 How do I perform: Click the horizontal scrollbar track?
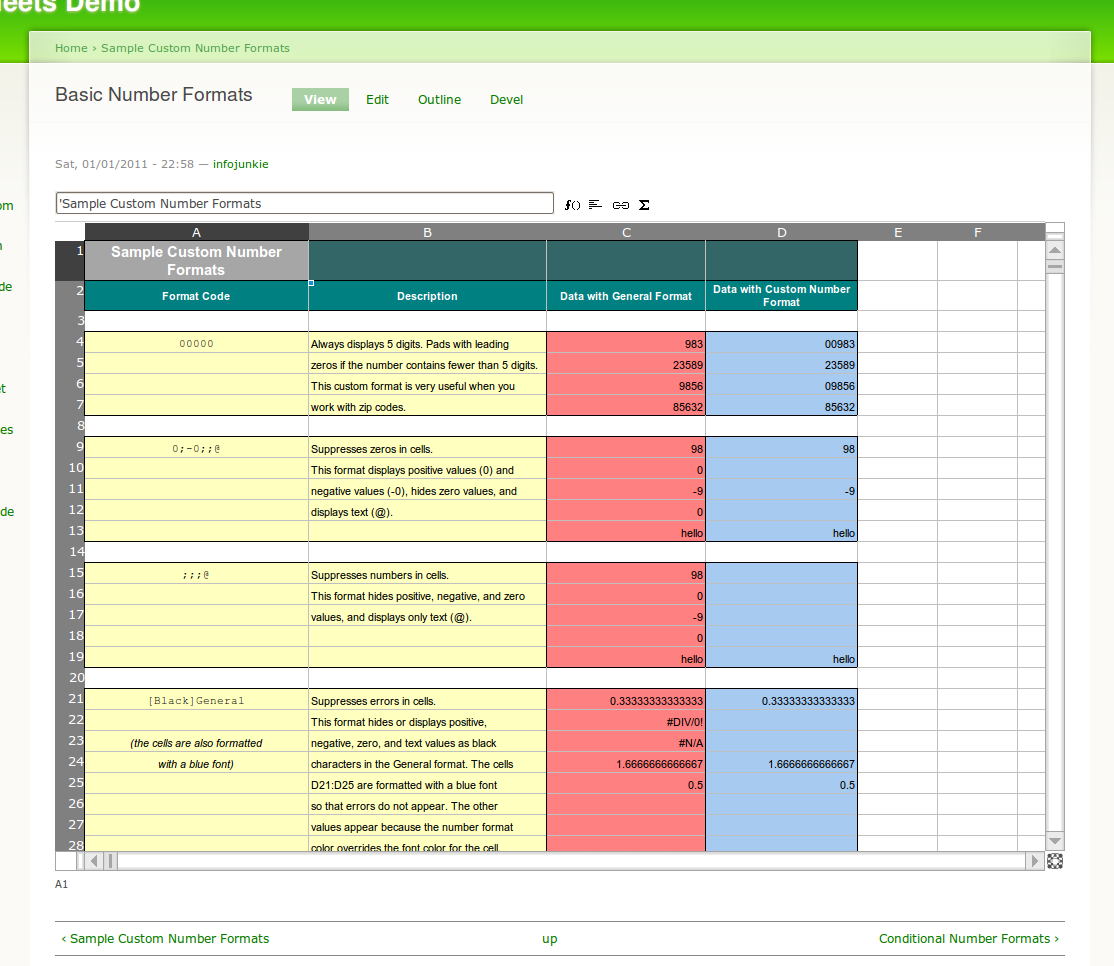[x=572, y=861]
